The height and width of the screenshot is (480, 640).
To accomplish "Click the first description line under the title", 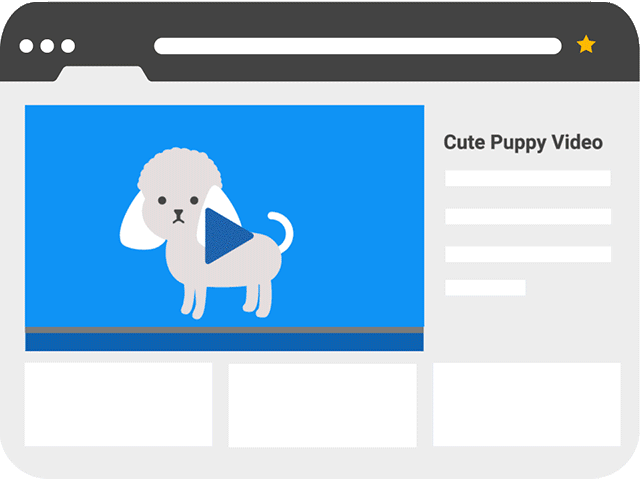I will pos(527,178).
